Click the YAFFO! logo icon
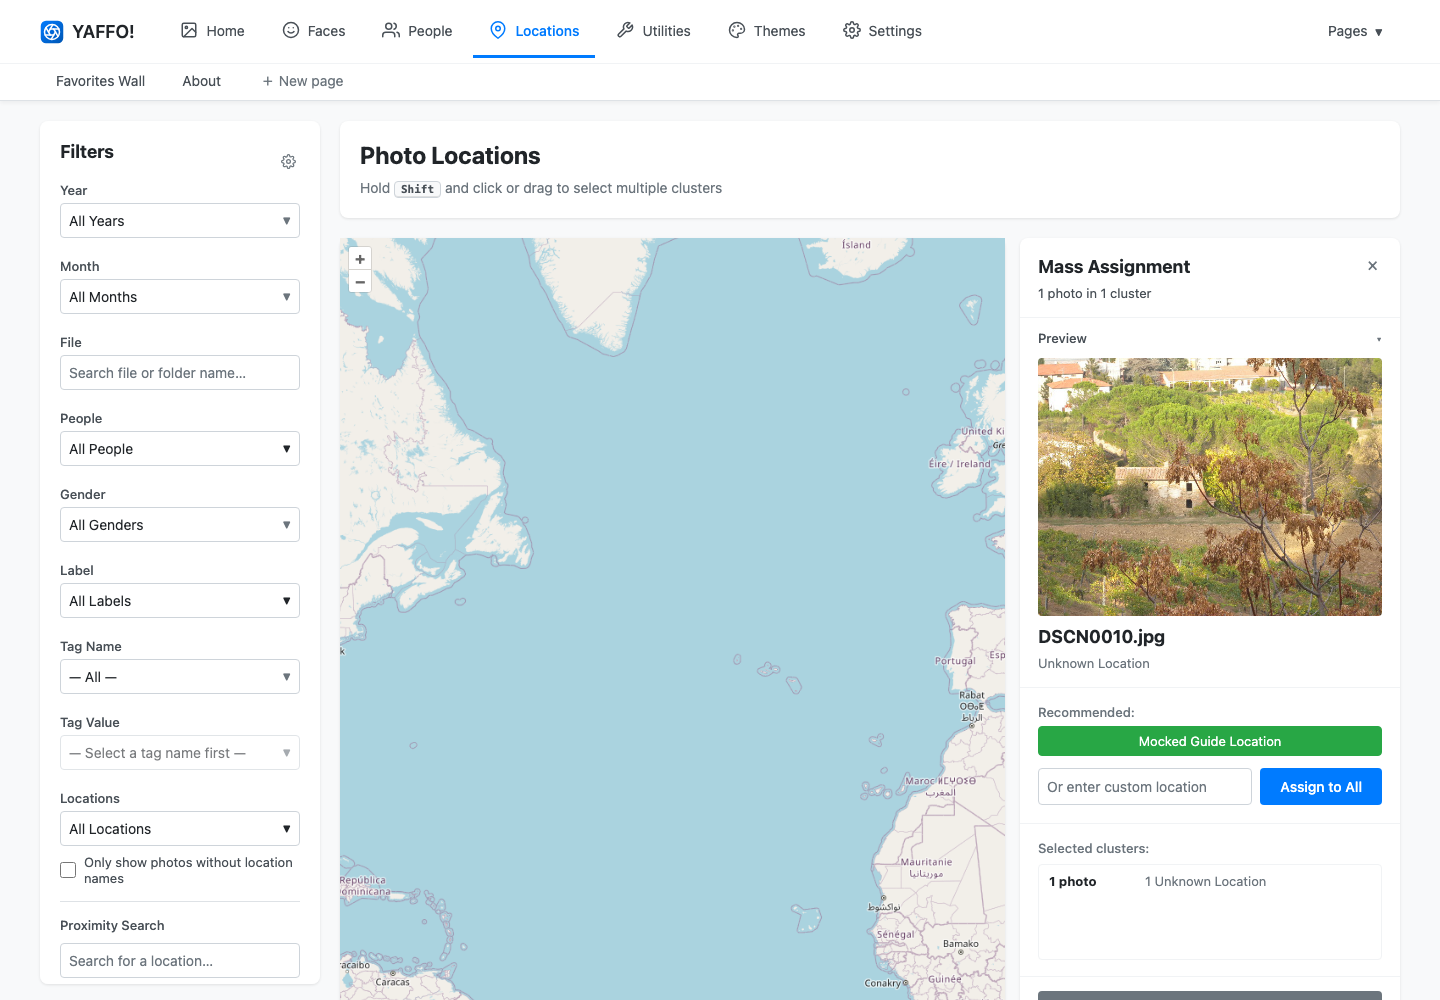Image resolution: width=1440 pixels, height=1000 pixels. [x=52, y=32]
